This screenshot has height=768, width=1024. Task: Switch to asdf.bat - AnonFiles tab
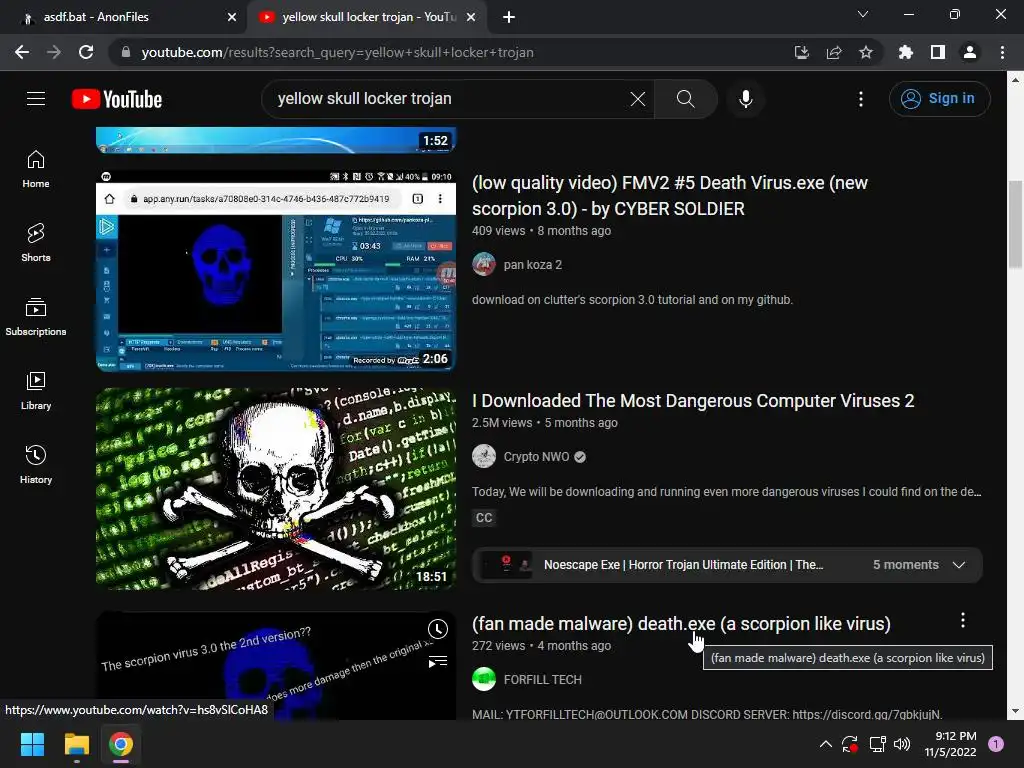[x=124, y=17]
